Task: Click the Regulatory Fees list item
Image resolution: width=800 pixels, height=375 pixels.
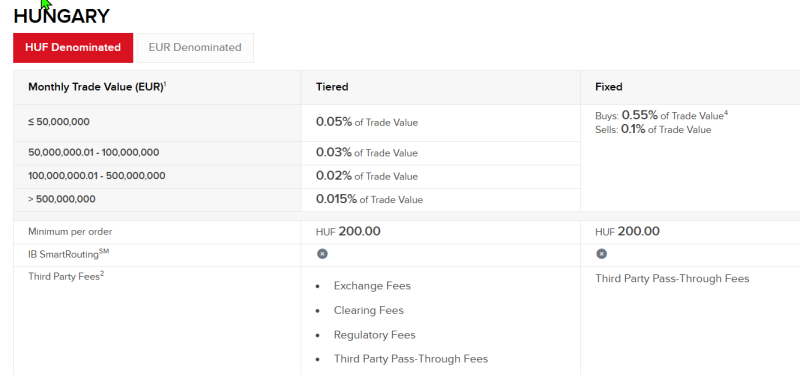Action: [x=374, y=335]
